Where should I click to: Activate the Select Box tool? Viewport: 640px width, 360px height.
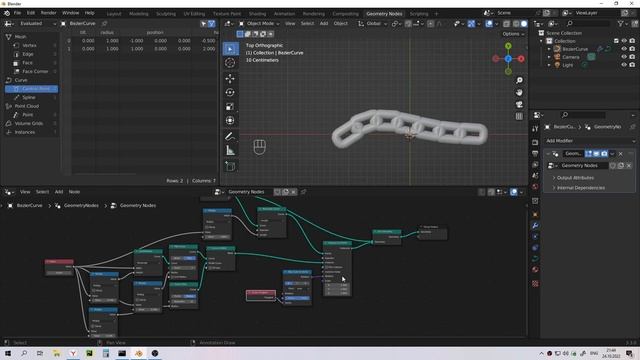tap(230, 49)
